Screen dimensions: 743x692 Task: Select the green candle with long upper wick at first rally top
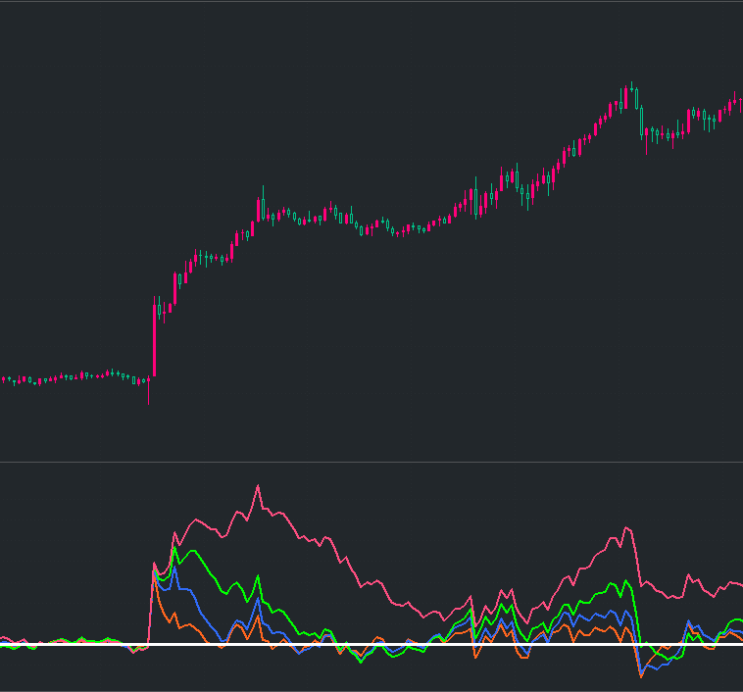click(x=263, y=204)
